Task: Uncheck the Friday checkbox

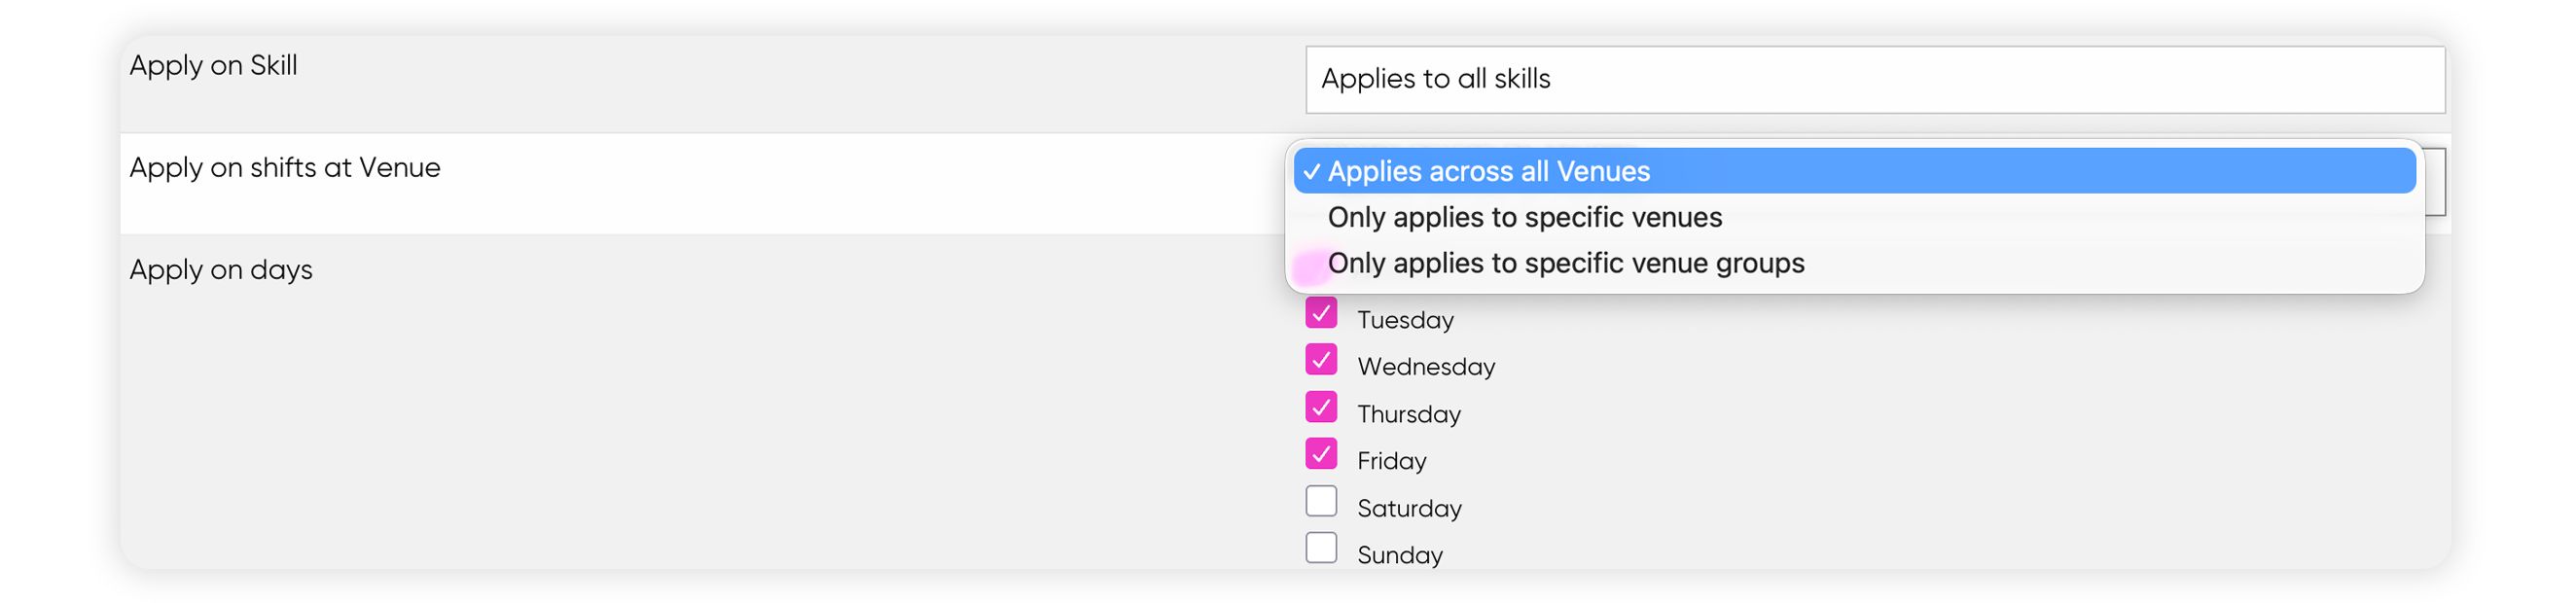Action: point(1320,454)
